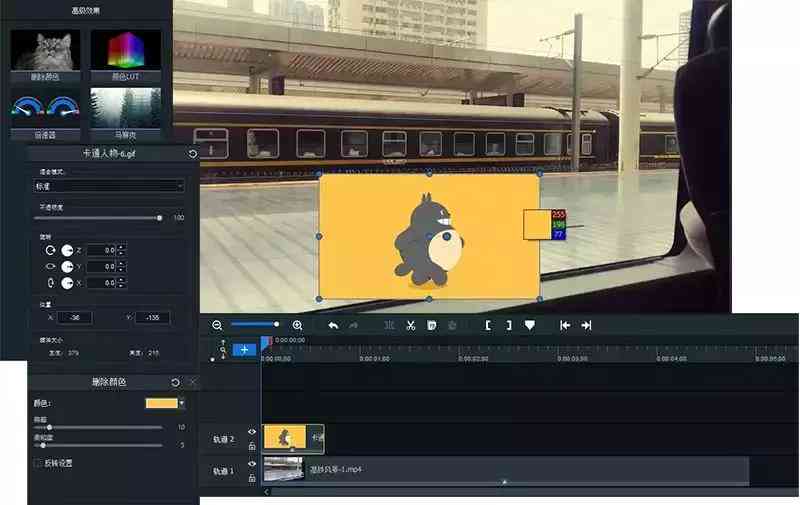Viewport: 800px width, 505px height.
Task: Remove the remove color effect with X
Action: coord(192,382)
